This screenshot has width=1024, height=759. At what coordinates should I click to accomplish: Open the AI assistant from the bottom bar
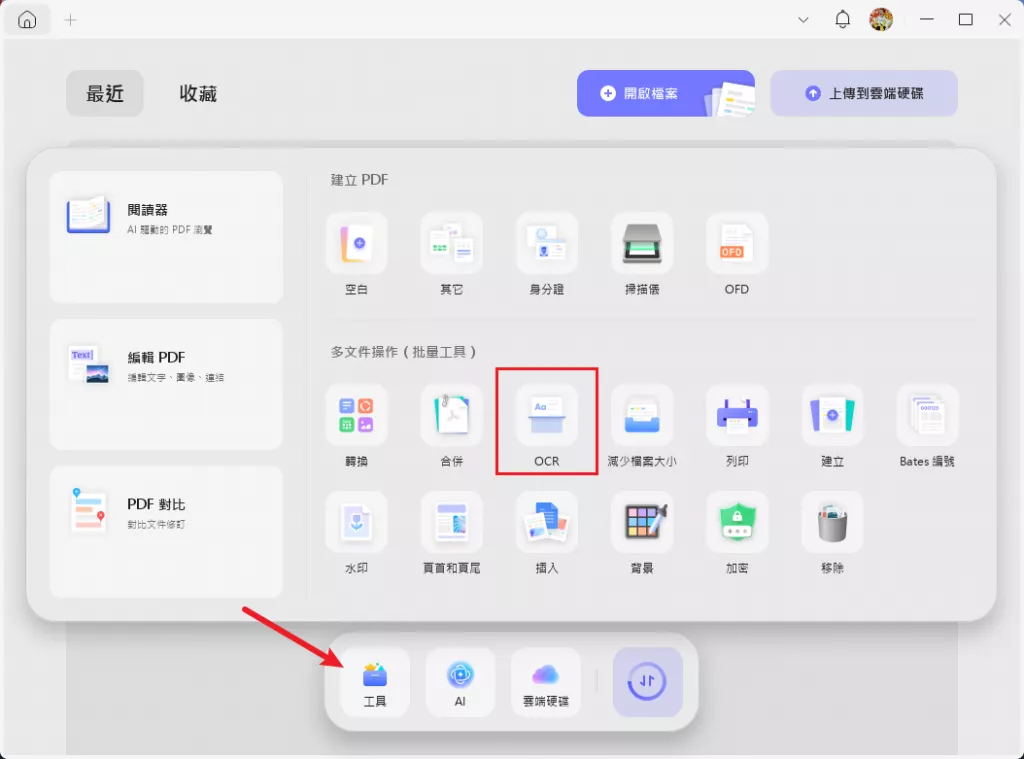(x=460, y=681)
